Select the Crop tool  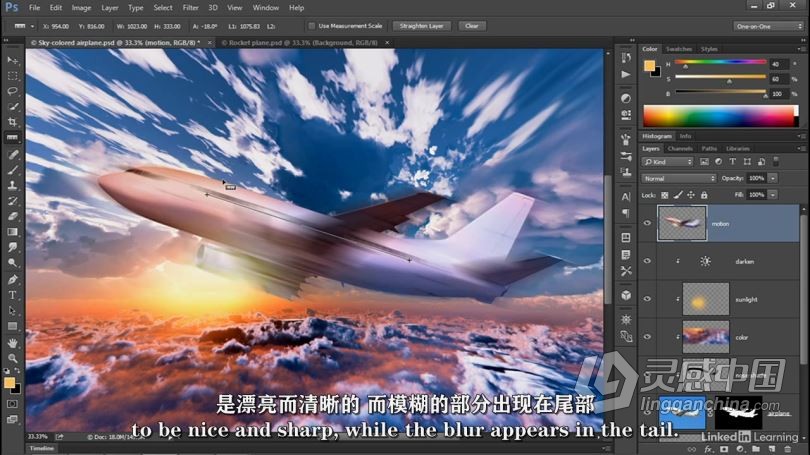pyautogui.click(x=12, y=122)
